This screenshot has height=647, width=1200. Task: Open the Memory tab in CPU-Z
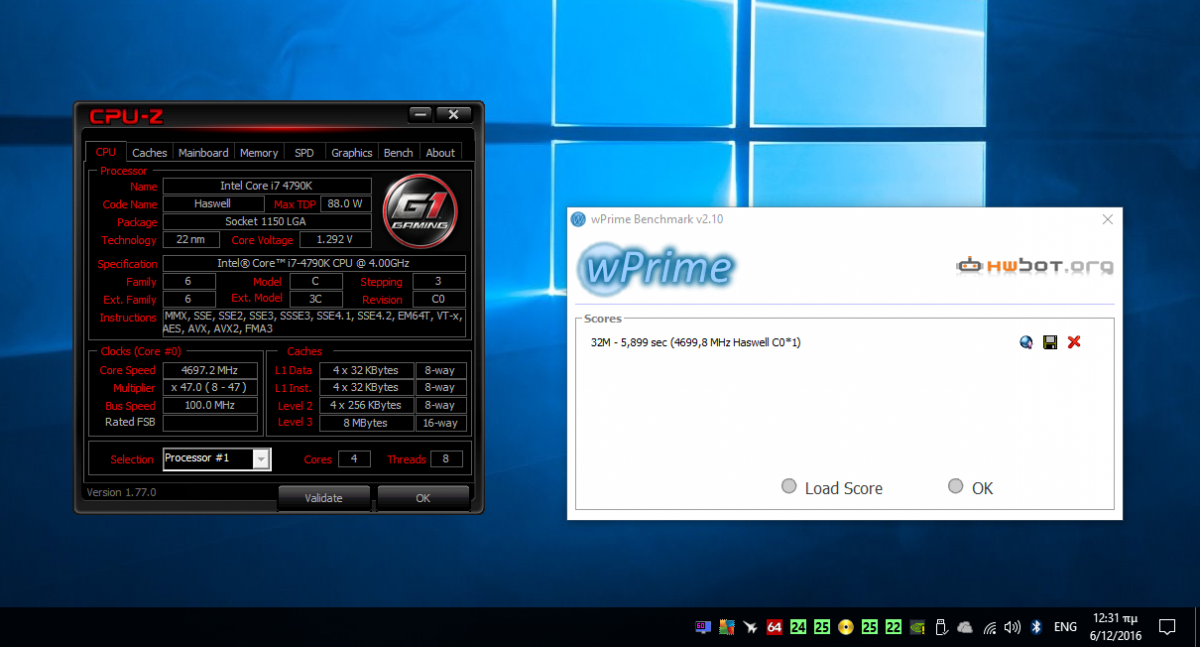pyautogui.click(x=259, y=153)
